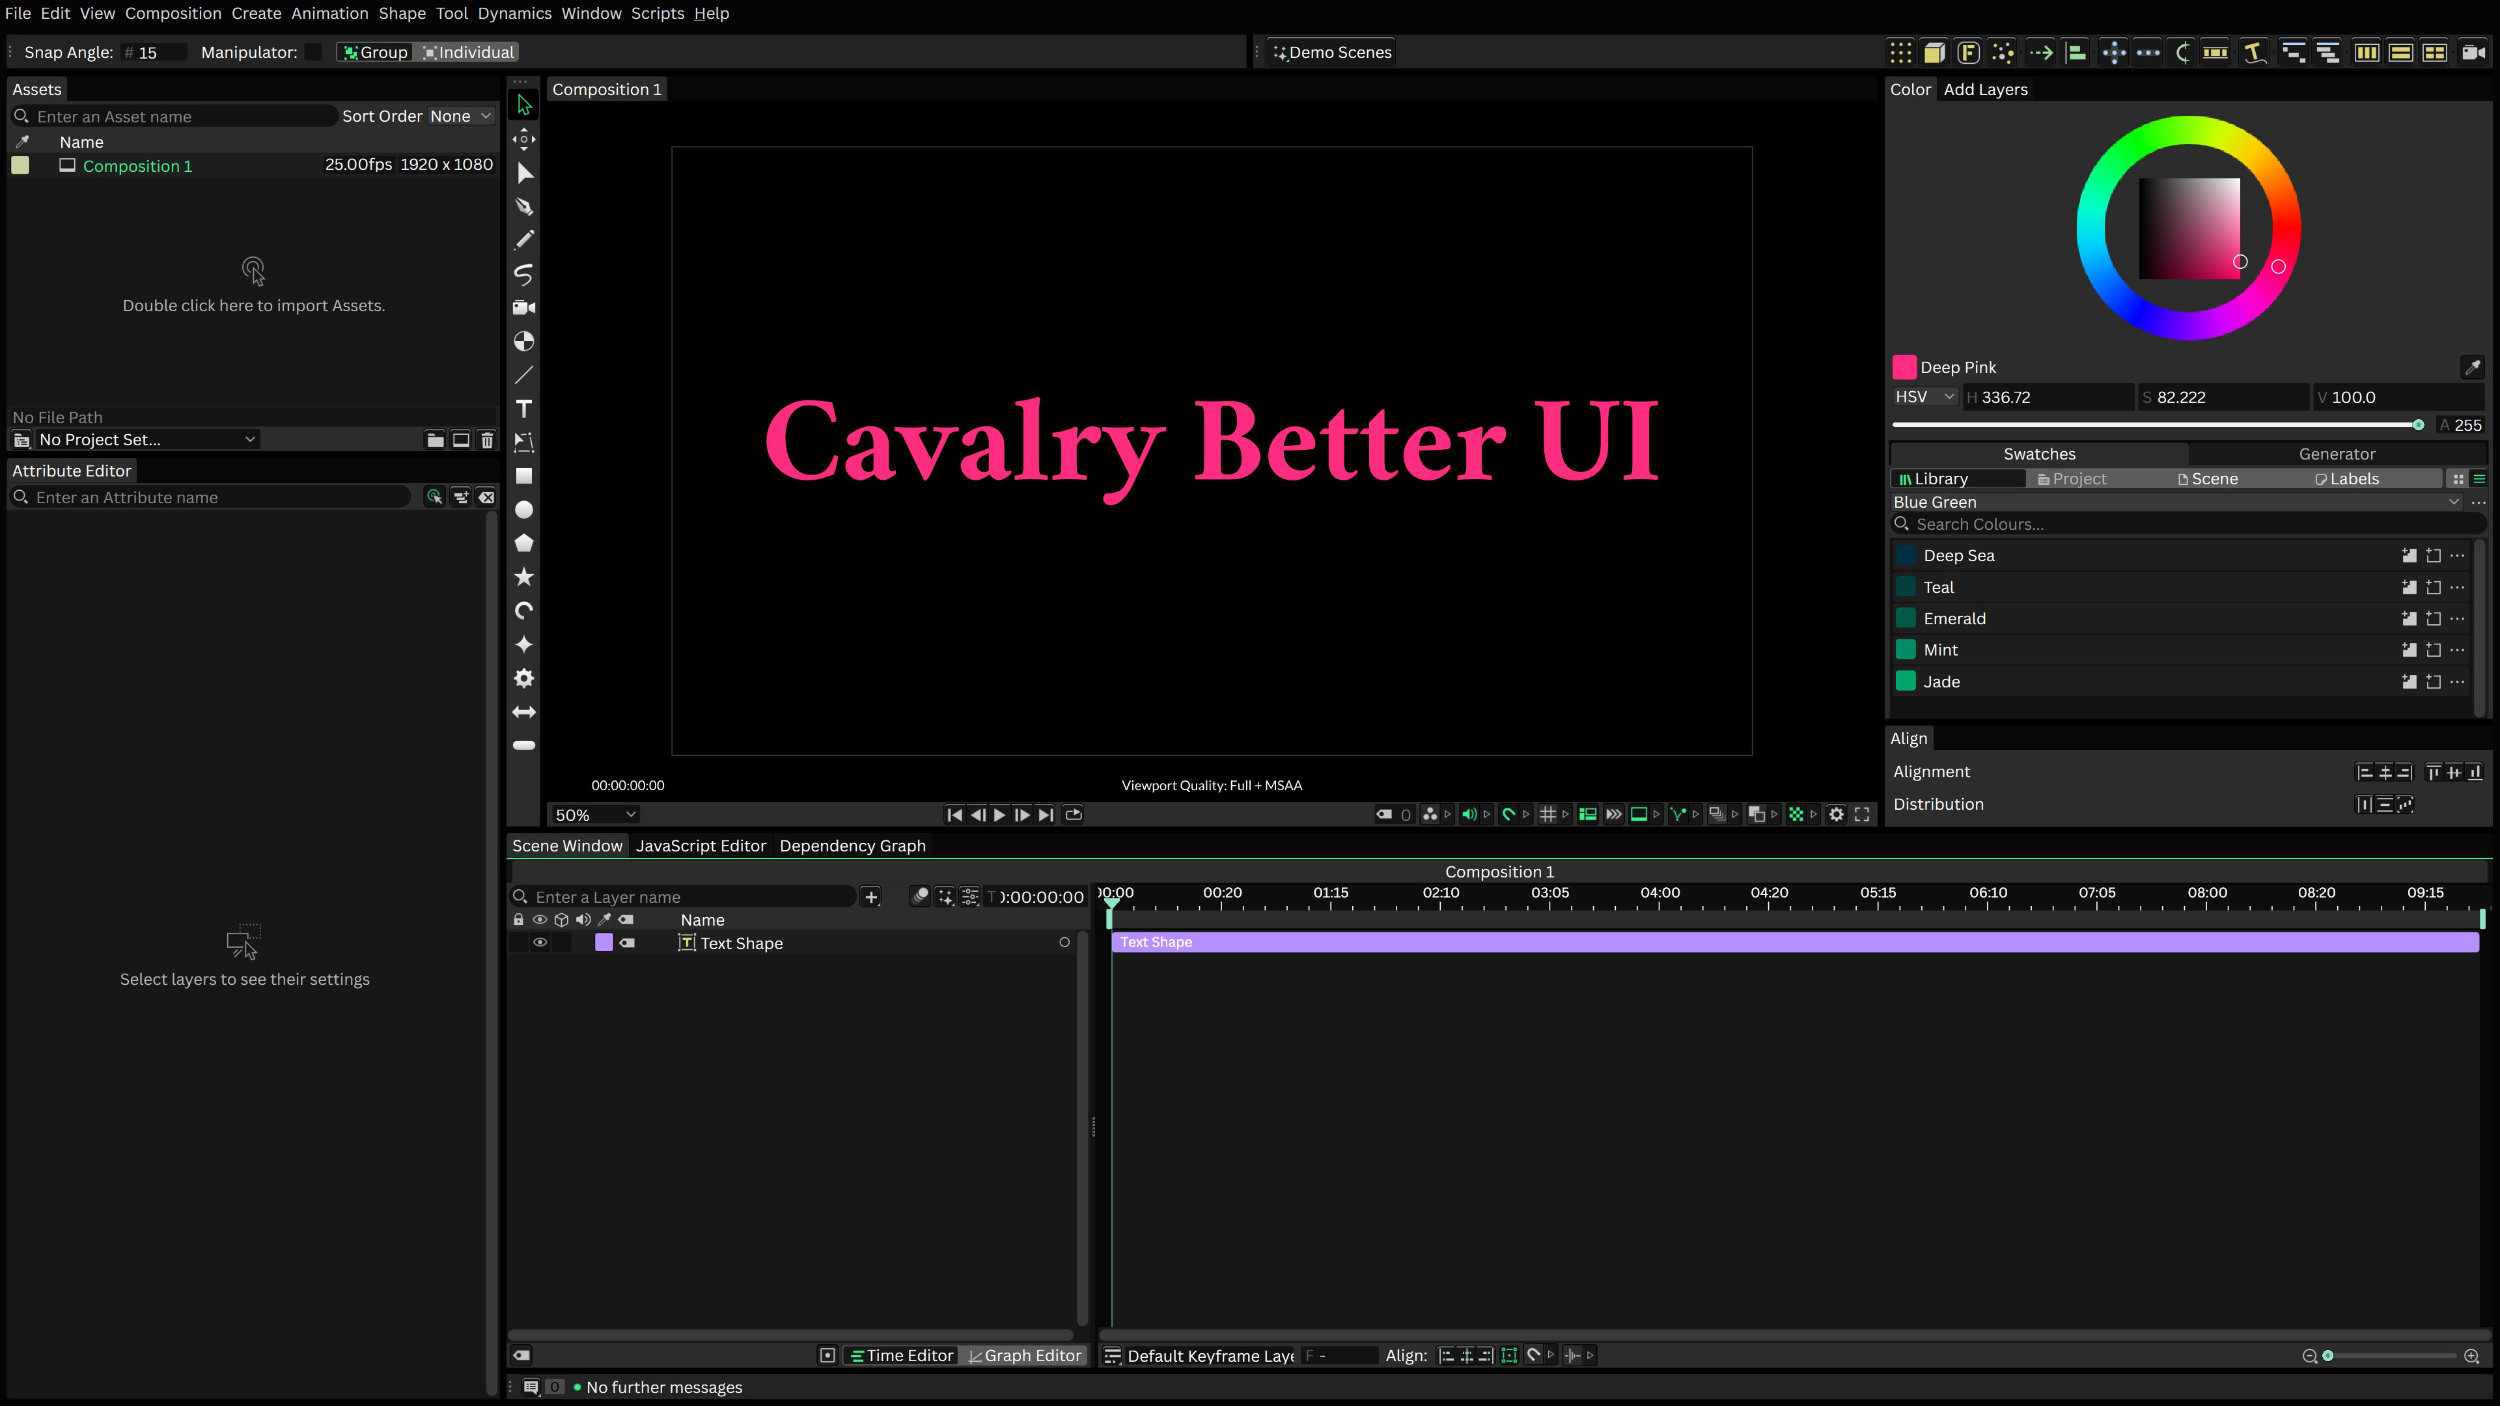Select the Pen tool in the toolbar
The height and width of the screenshot is (1406, 2500).
[524, 207]
